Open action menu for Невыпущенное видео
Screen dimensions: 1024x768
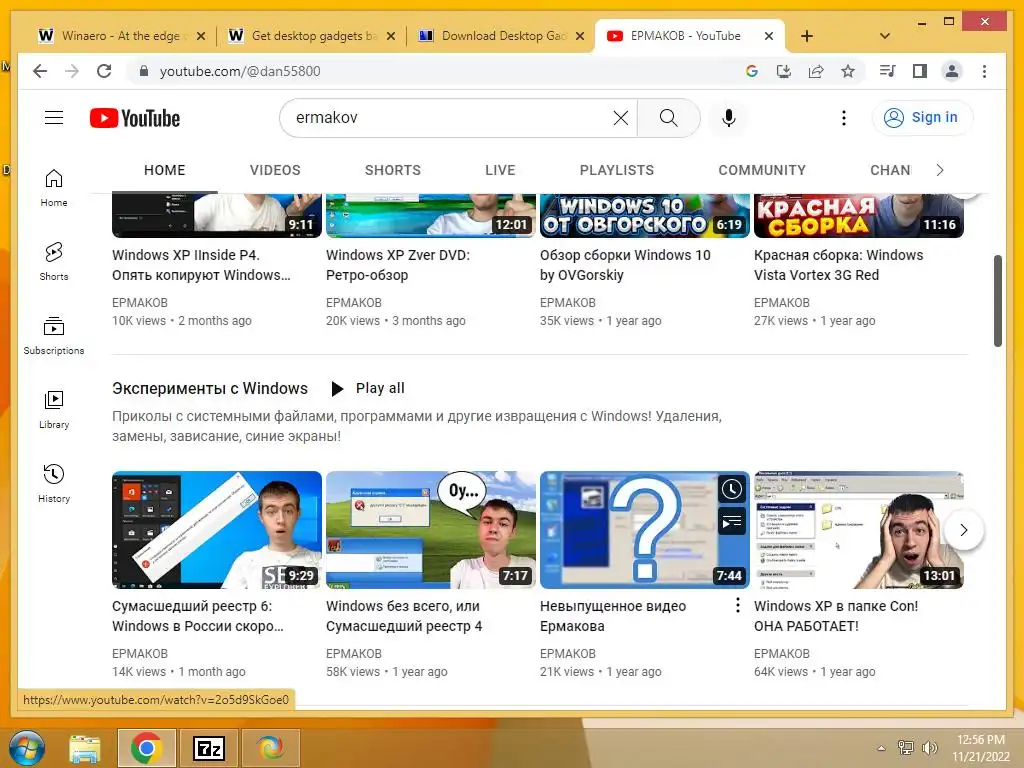point(737,605)
